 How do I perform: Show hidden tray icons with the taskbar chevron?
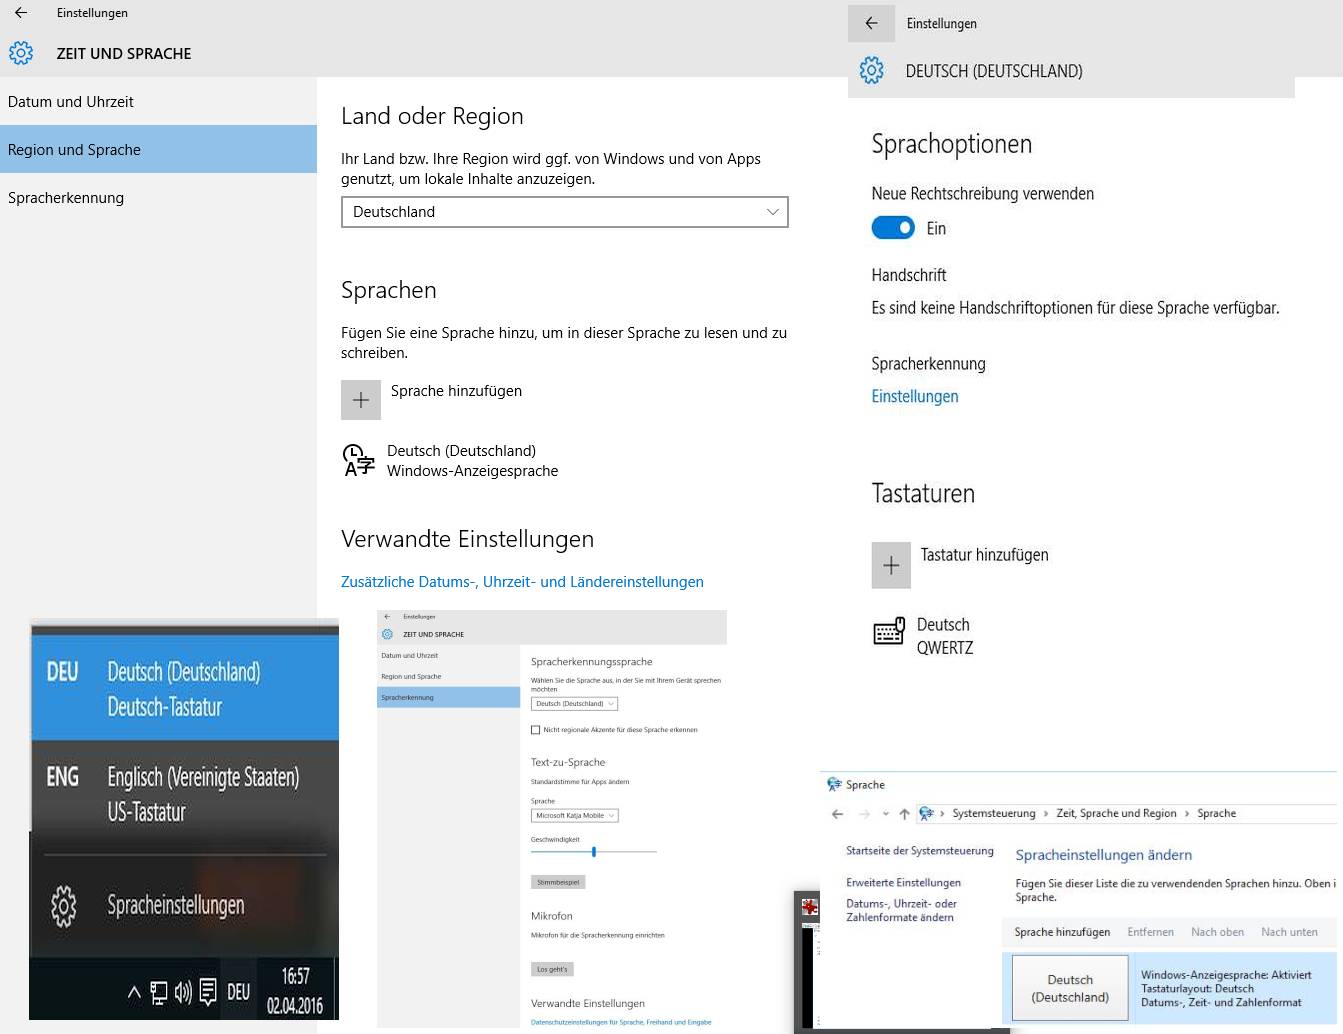pyautogui.click(x=134, y=992)
